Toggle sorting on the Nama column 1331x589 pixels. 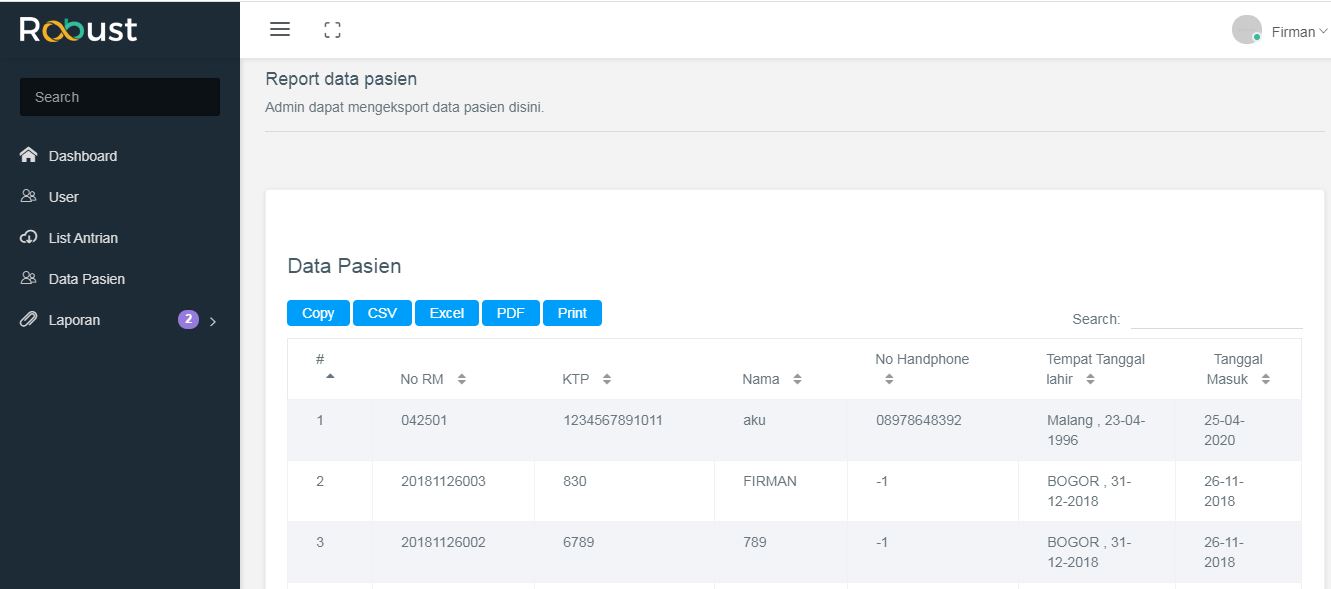tap(796, 379)
